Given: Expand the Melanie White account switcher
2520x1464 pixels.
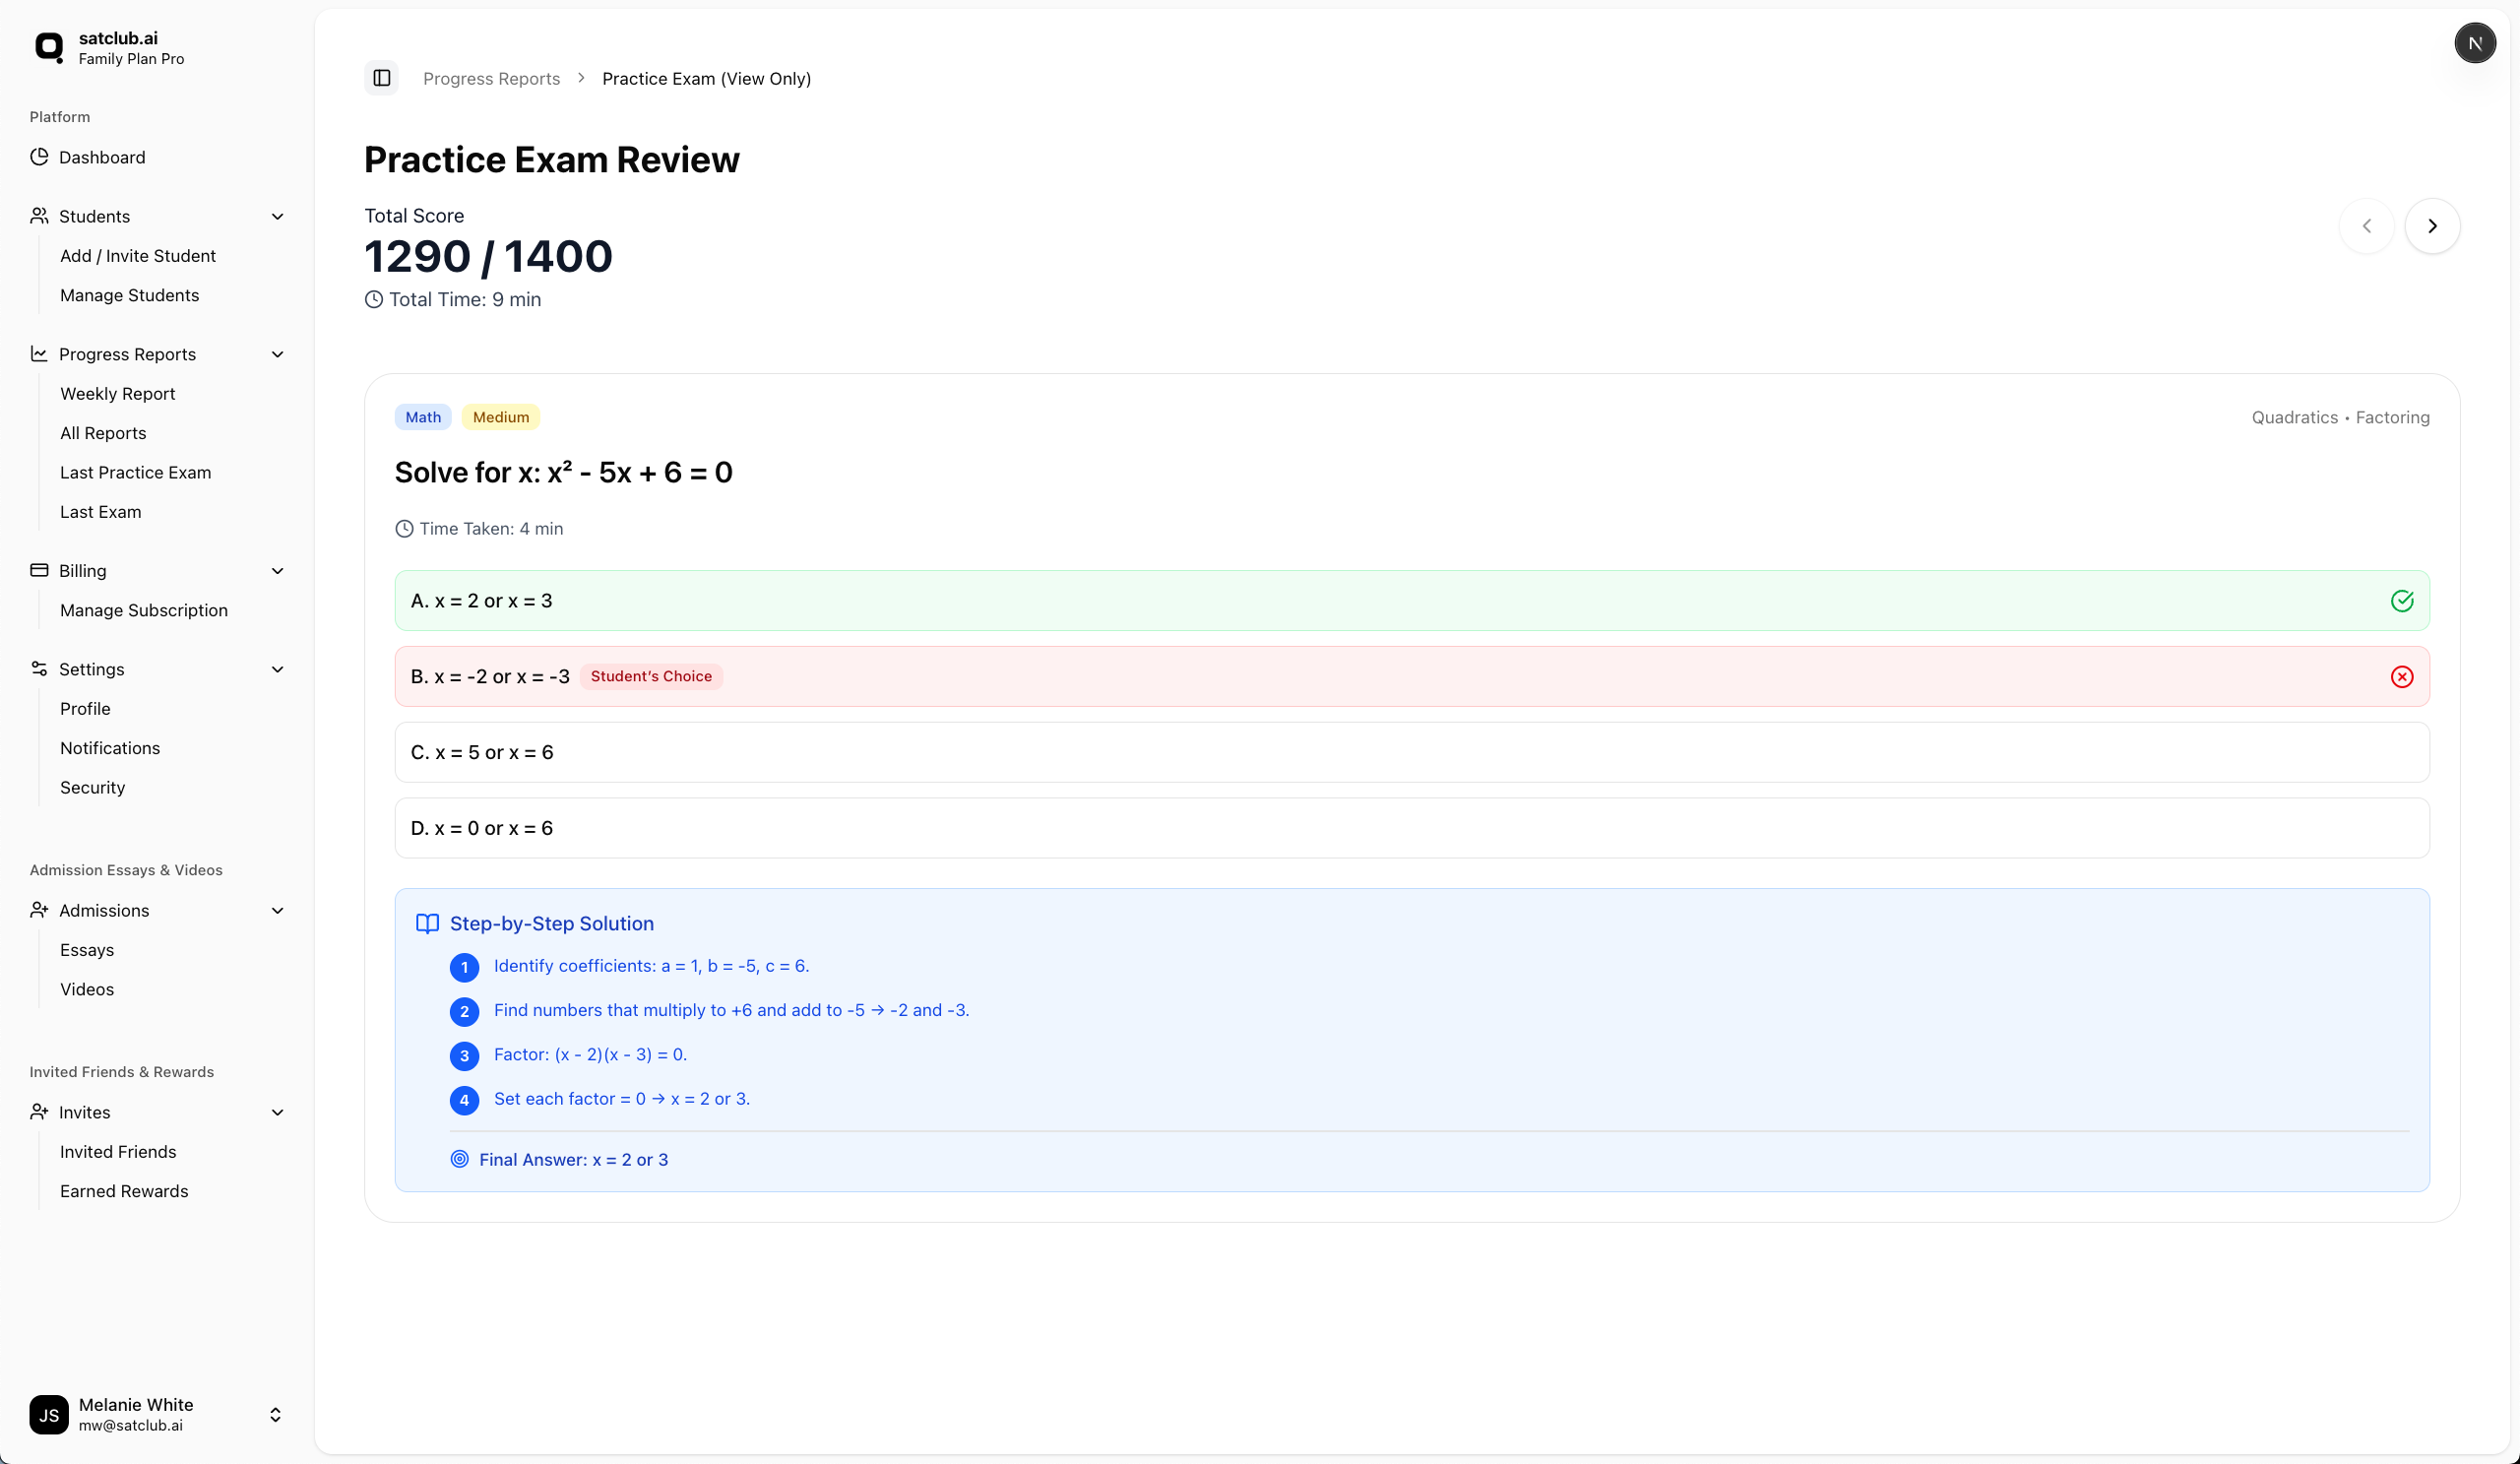Looking at the screenshot, I should 275,1414.
